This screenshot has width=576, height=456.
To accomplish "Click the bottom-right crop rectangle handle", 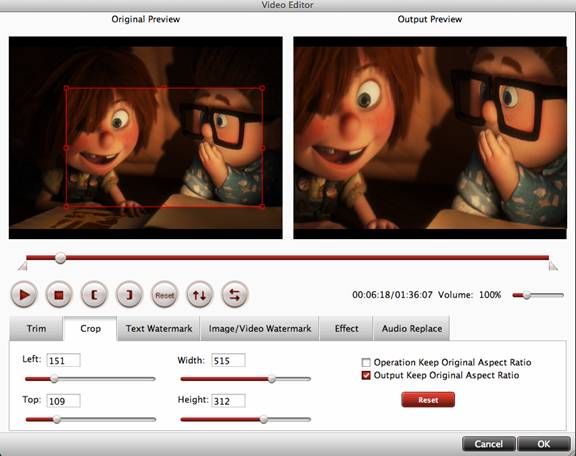I will [262, 207].
